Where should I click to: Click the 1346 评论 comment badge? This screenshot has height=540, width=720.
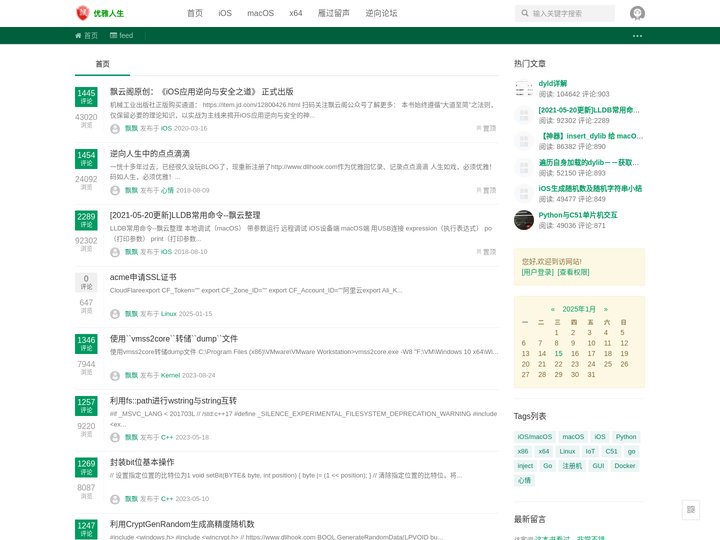tap(86, 344)
